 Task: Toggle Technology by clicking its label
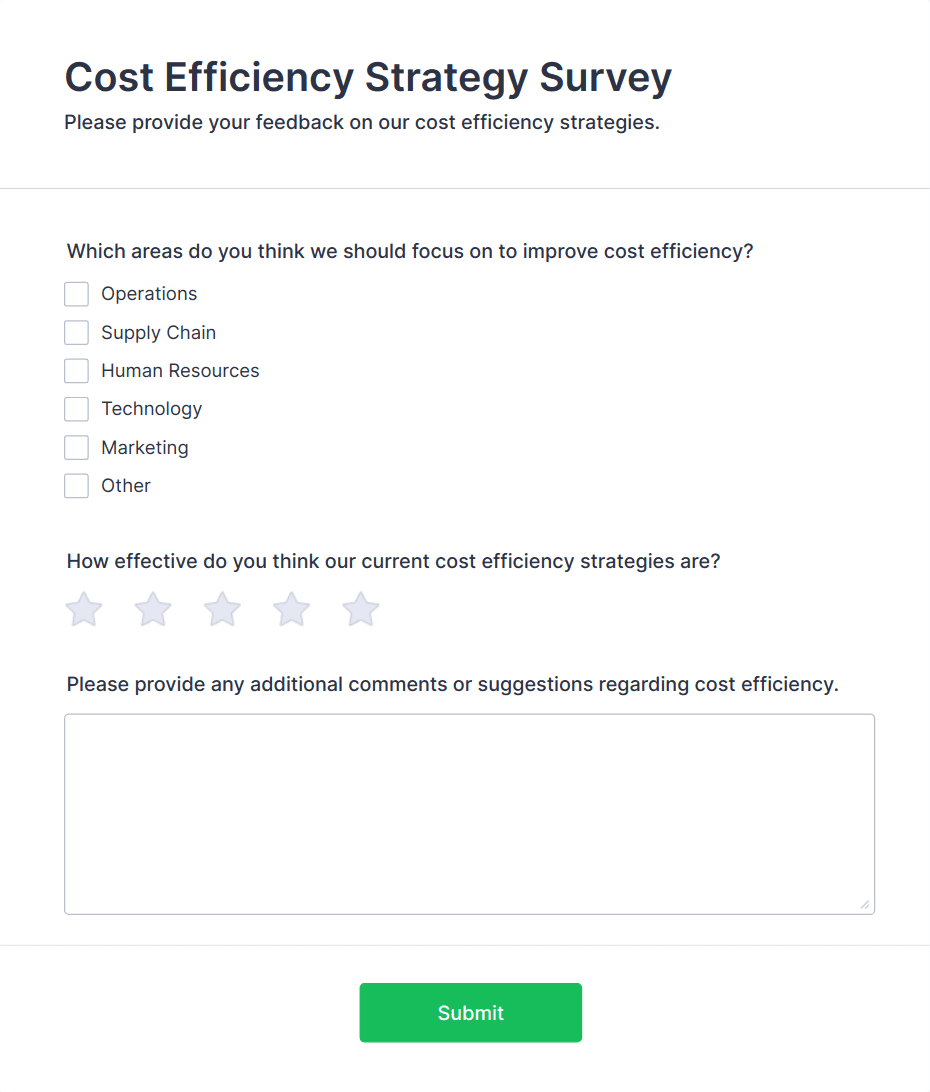pyautogui.click(x=151, y=409)
